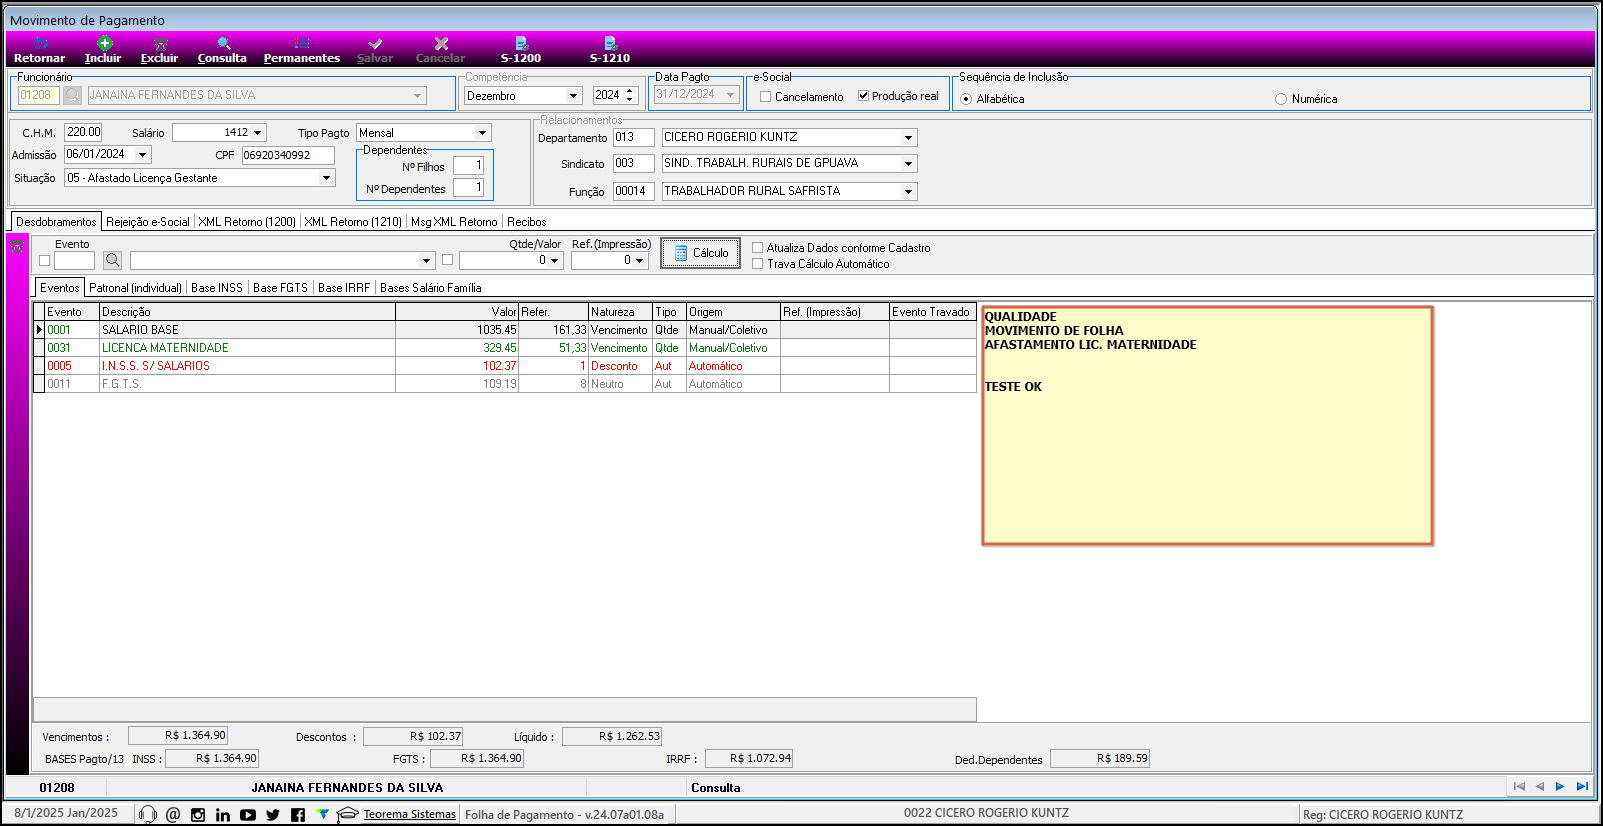Expand Departamento CICERO ROGERIO KUNTZ dropdown
The image size is (1603, 826).
(908, 138)
